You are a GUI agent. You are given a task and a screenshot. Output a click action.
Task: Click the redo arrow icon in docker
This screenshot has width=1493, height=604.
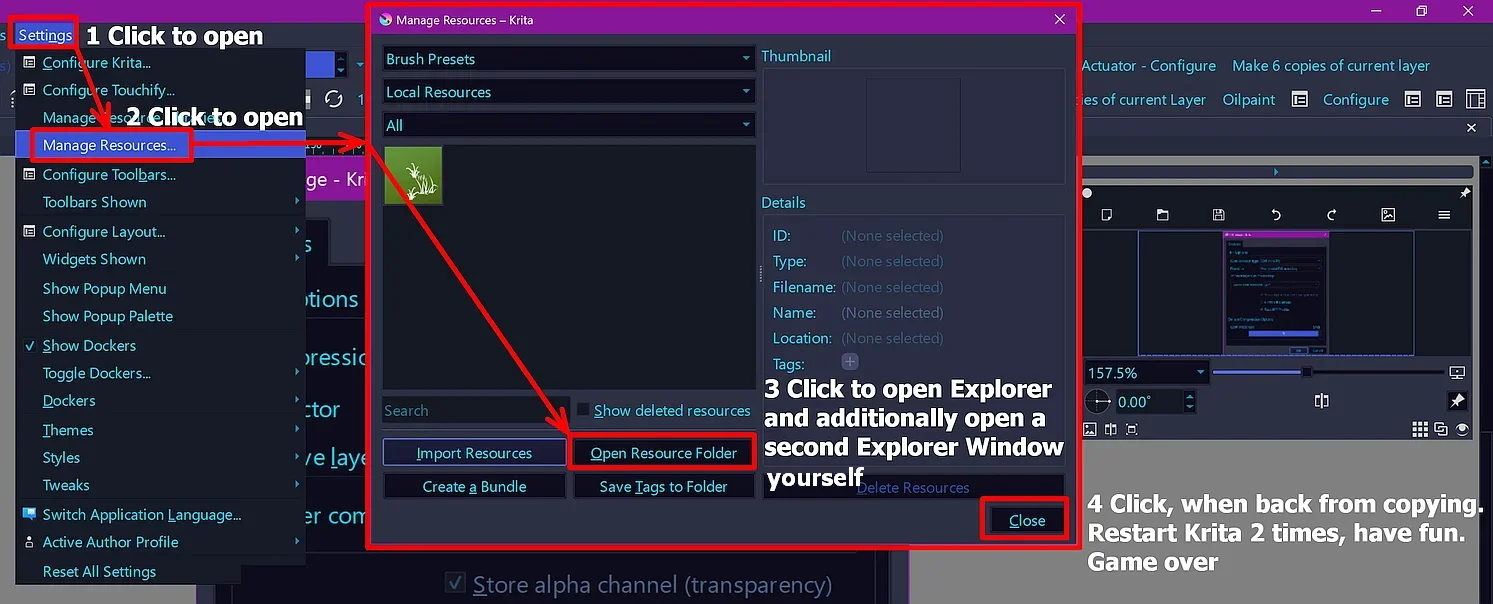tap(1331, 215)
